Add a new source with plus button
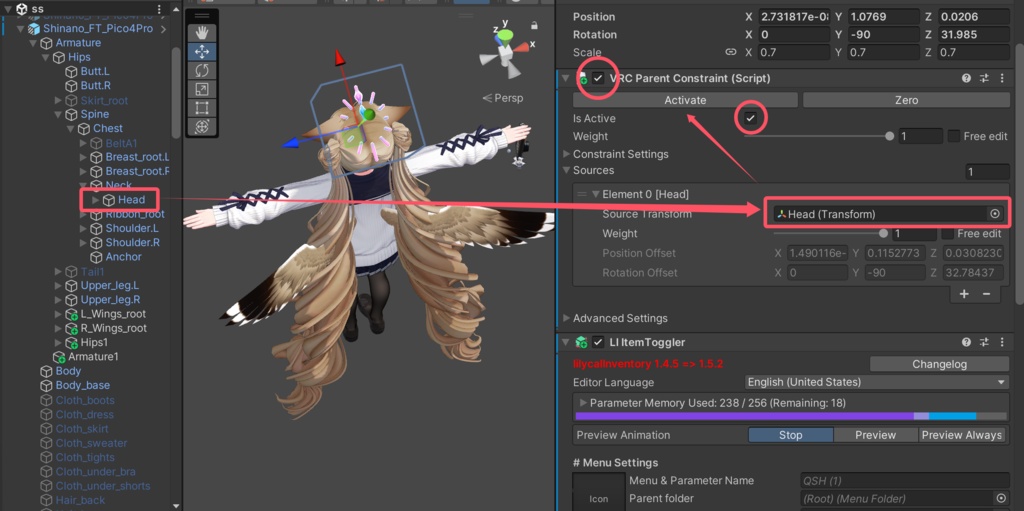The width and height of the screenshot is (1024, 511). click(x=964, y=294)
